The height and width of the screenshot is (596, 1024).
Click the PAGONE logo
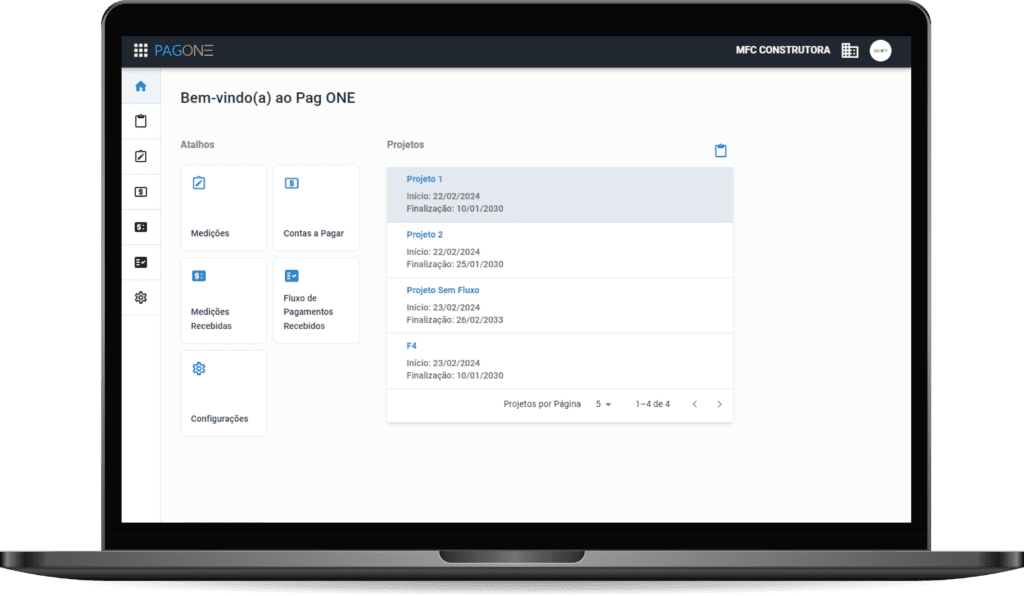click(x=184, y=50)
